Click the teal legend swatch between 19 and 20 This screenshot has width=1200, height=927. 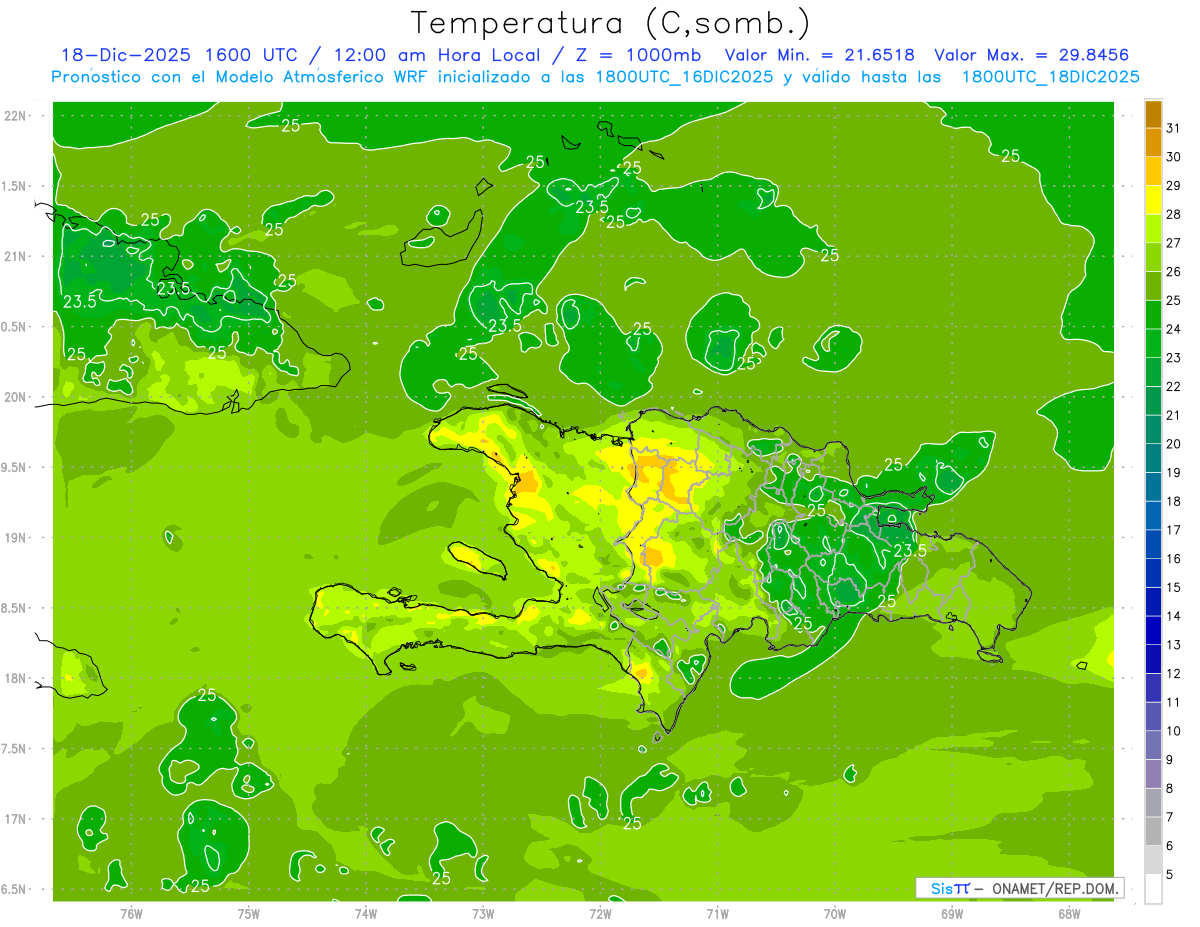coord(1153,458)
